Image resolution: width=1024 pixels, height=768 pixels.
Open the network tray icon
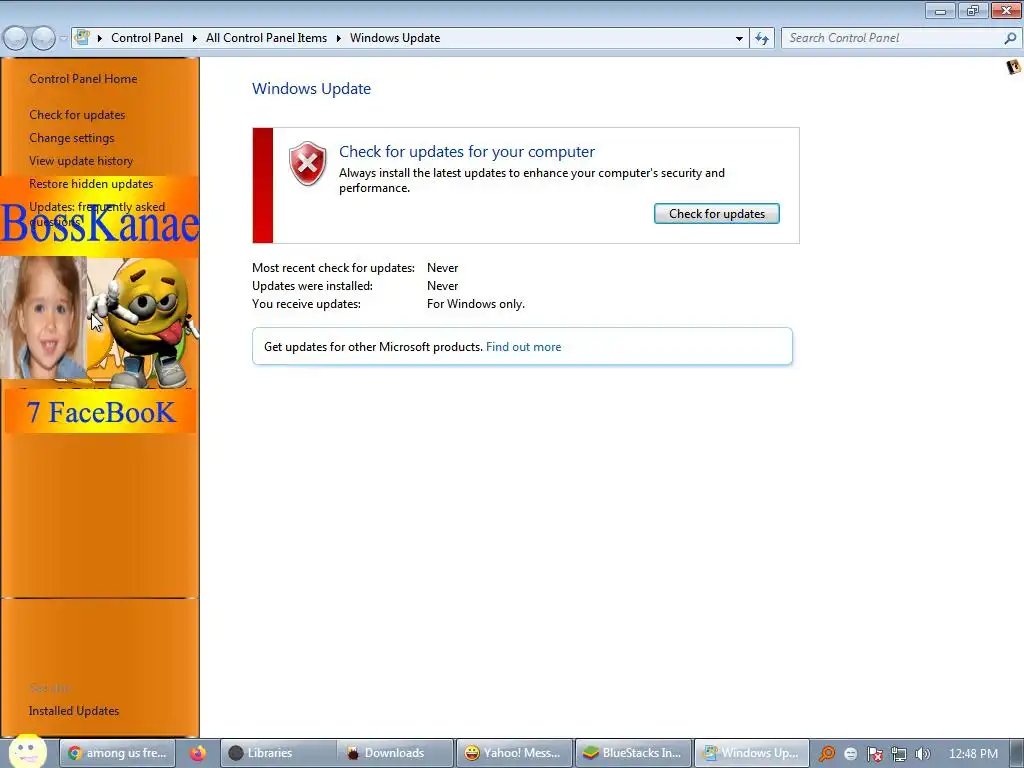[899, 754]
